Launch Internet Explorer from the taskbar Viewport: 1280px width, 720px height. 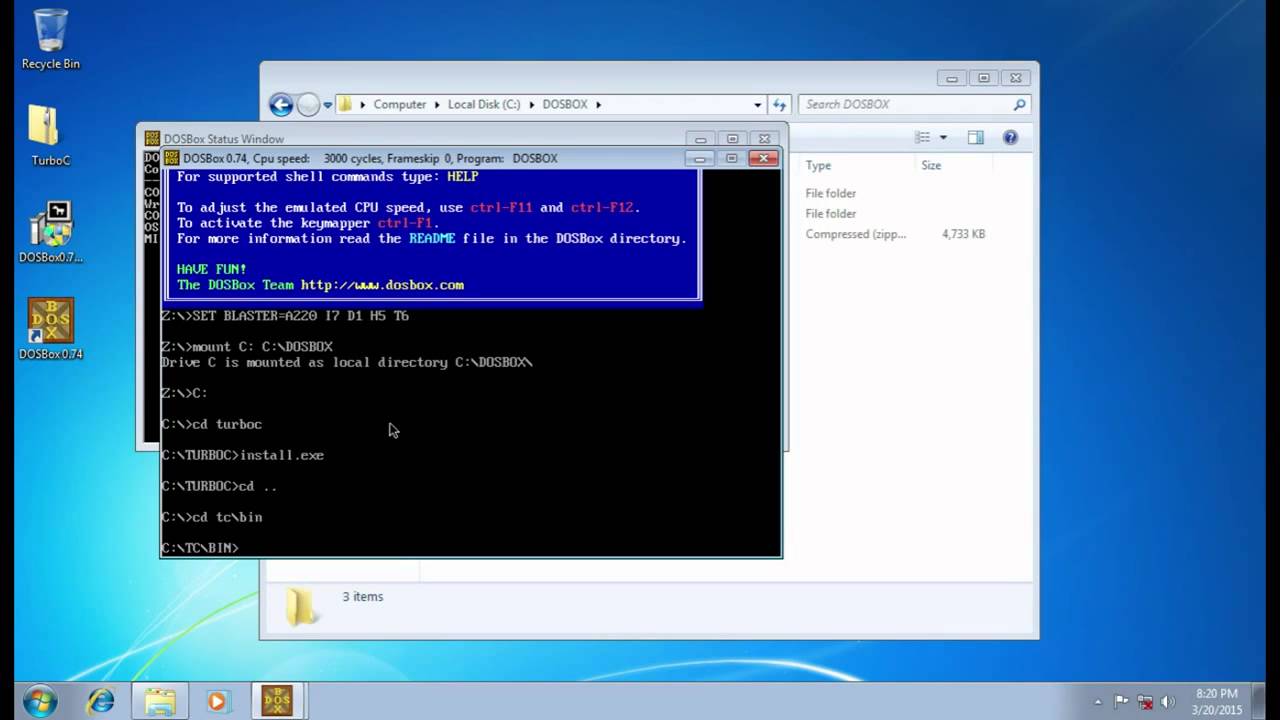[100, 701]
